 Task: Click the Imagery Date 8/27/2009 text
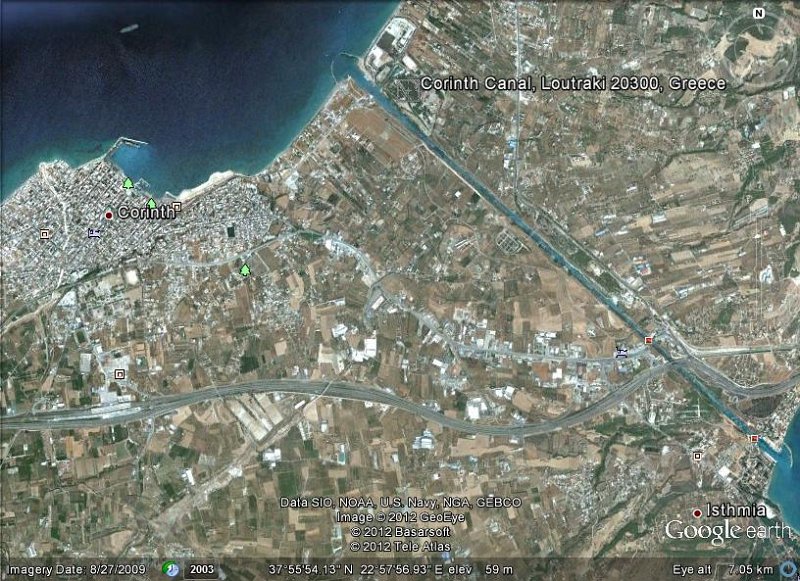(x=76, y=569)
